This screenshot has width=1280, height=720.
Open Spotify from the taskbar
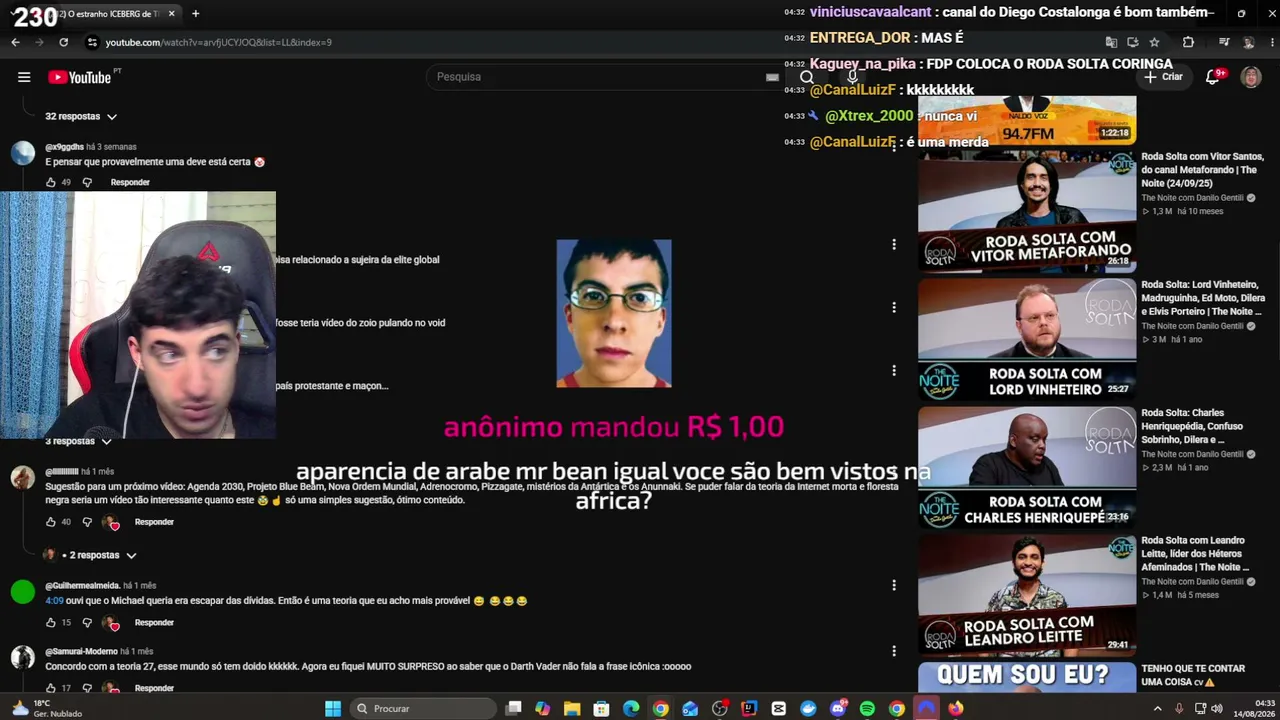click(867, 709)
